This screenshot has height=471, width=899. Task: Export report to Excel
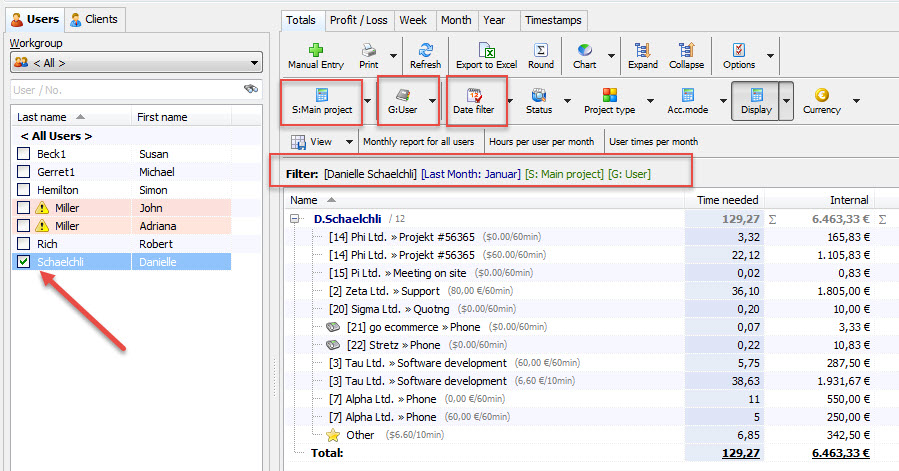[x=486, y=51]
